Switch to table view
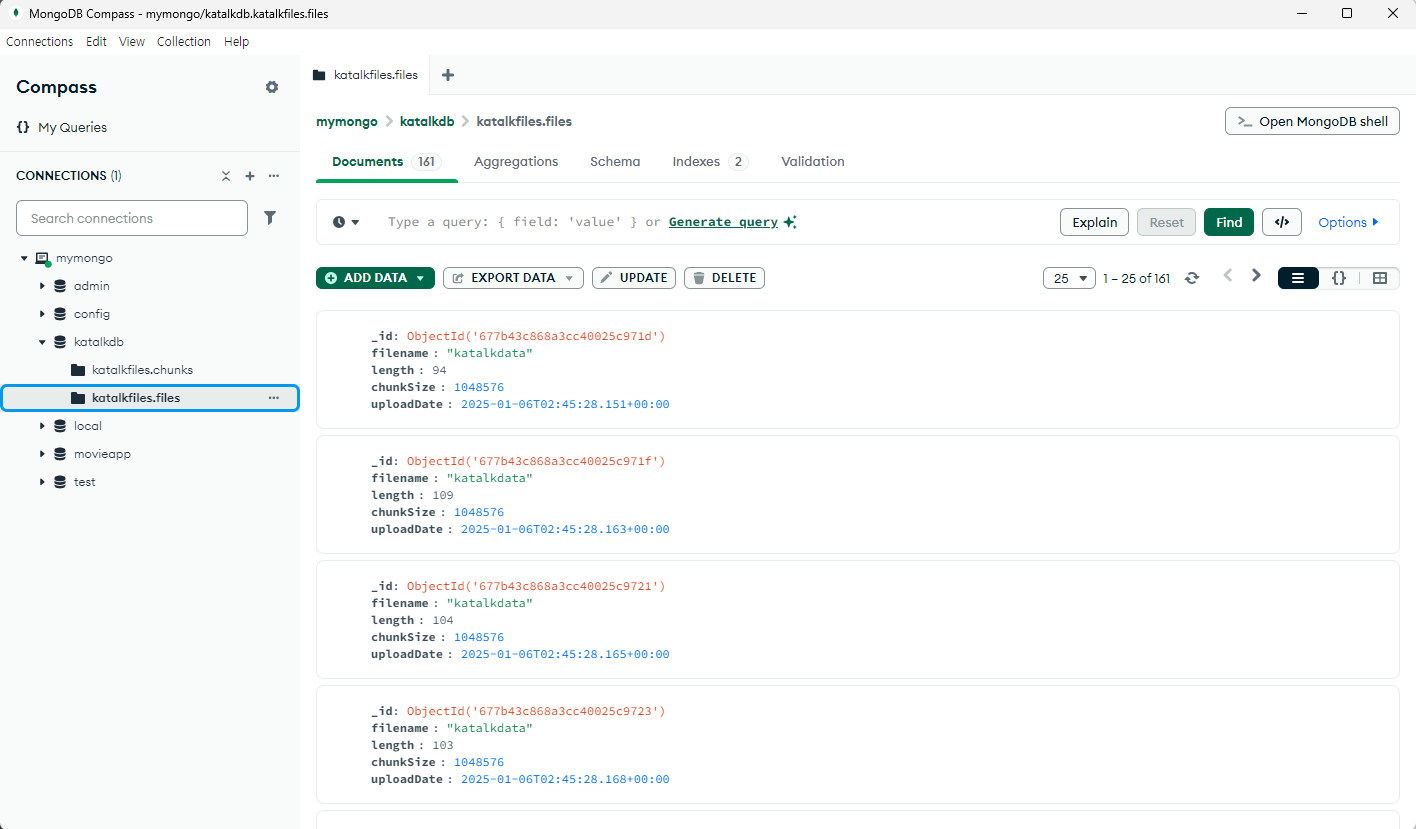Screen dimensions: 1416x829 point(1380,278)
